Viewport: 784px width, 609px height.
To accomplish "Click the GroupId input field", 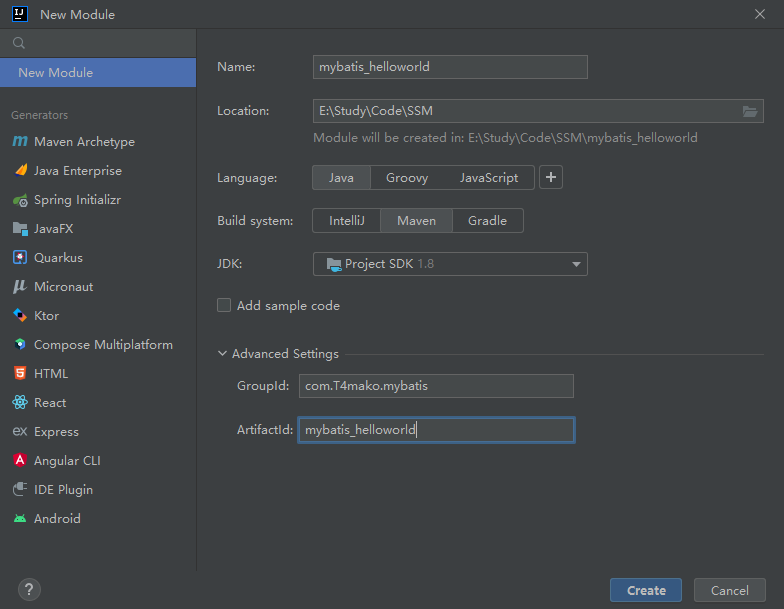I will pyautogui.click(x=436, y=386).
